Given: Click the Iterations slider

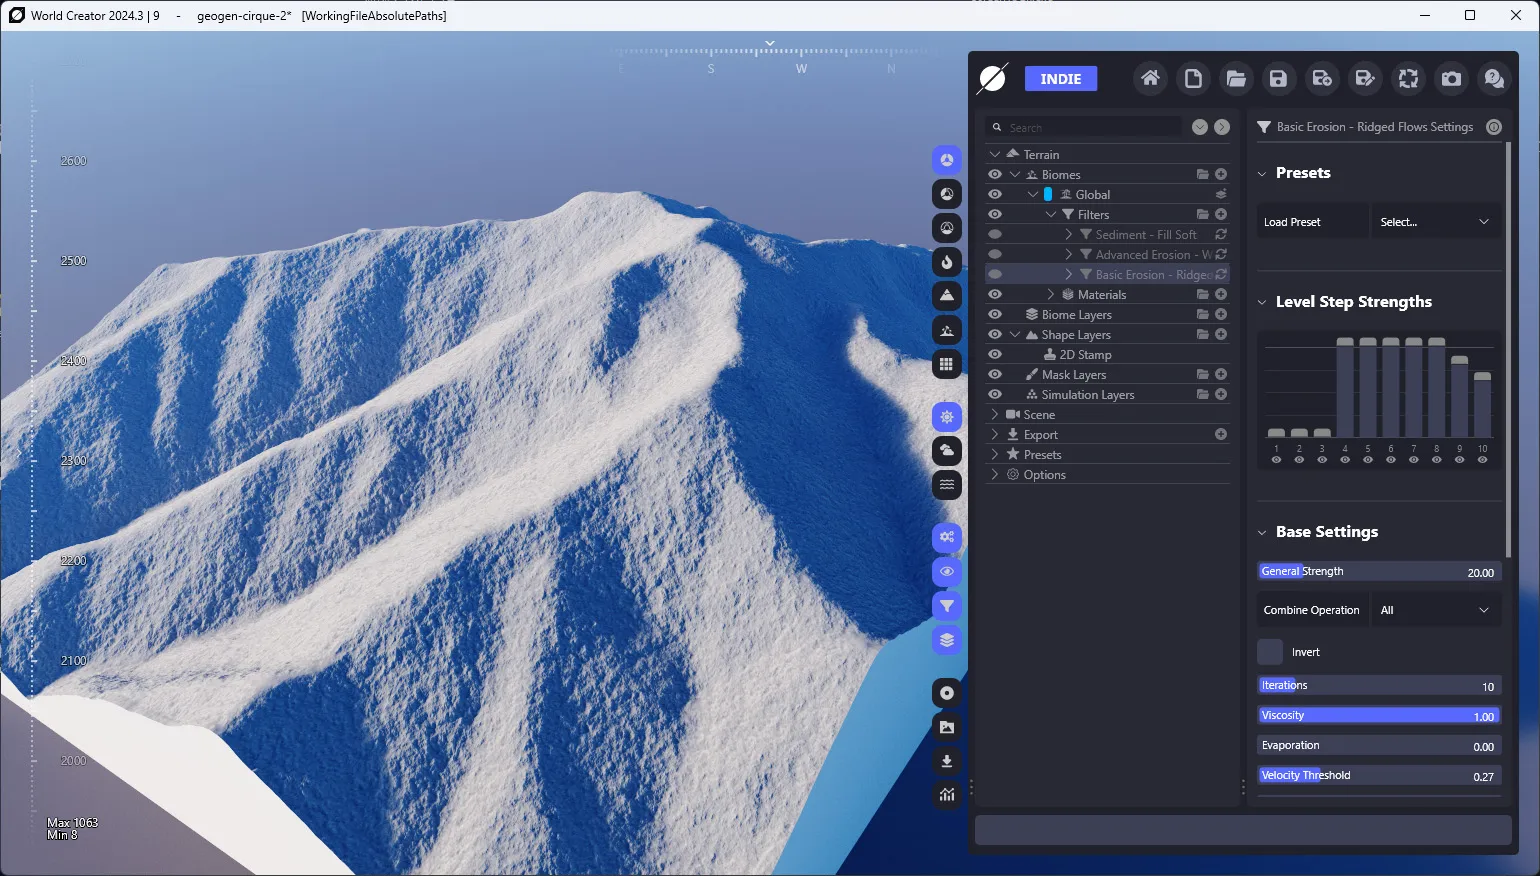Looking at the screenshot, I should (1379, 685).
